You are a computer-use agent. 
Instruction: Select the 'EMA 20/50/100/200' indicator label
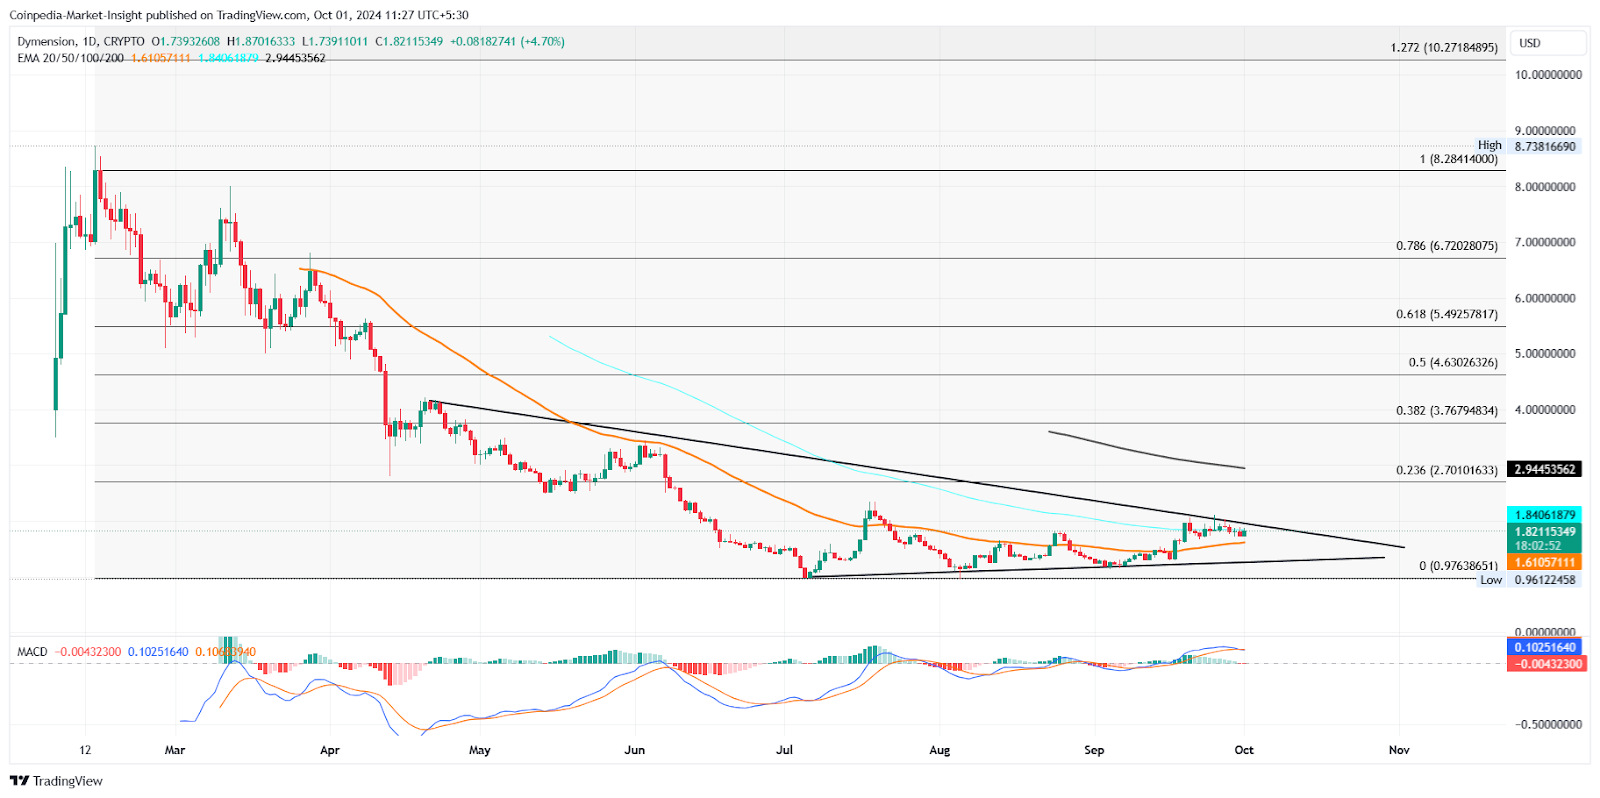tap(71, 58)
